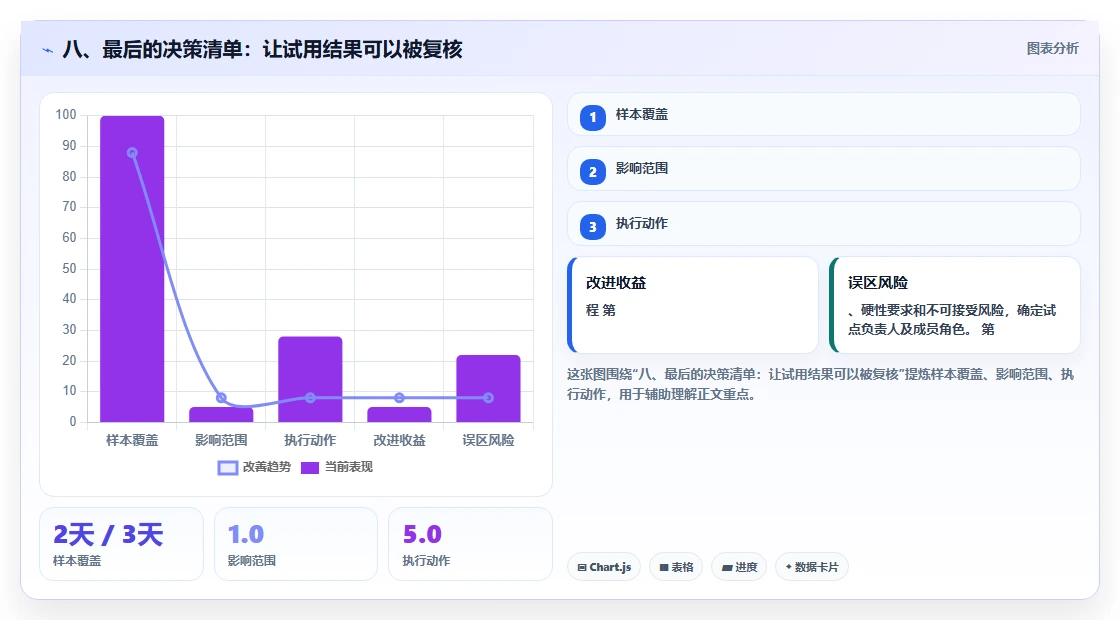The height and width of the screenshot is (620, 1120).
Task: Click the 表格 tag chip
Action: tap(676, 567)
